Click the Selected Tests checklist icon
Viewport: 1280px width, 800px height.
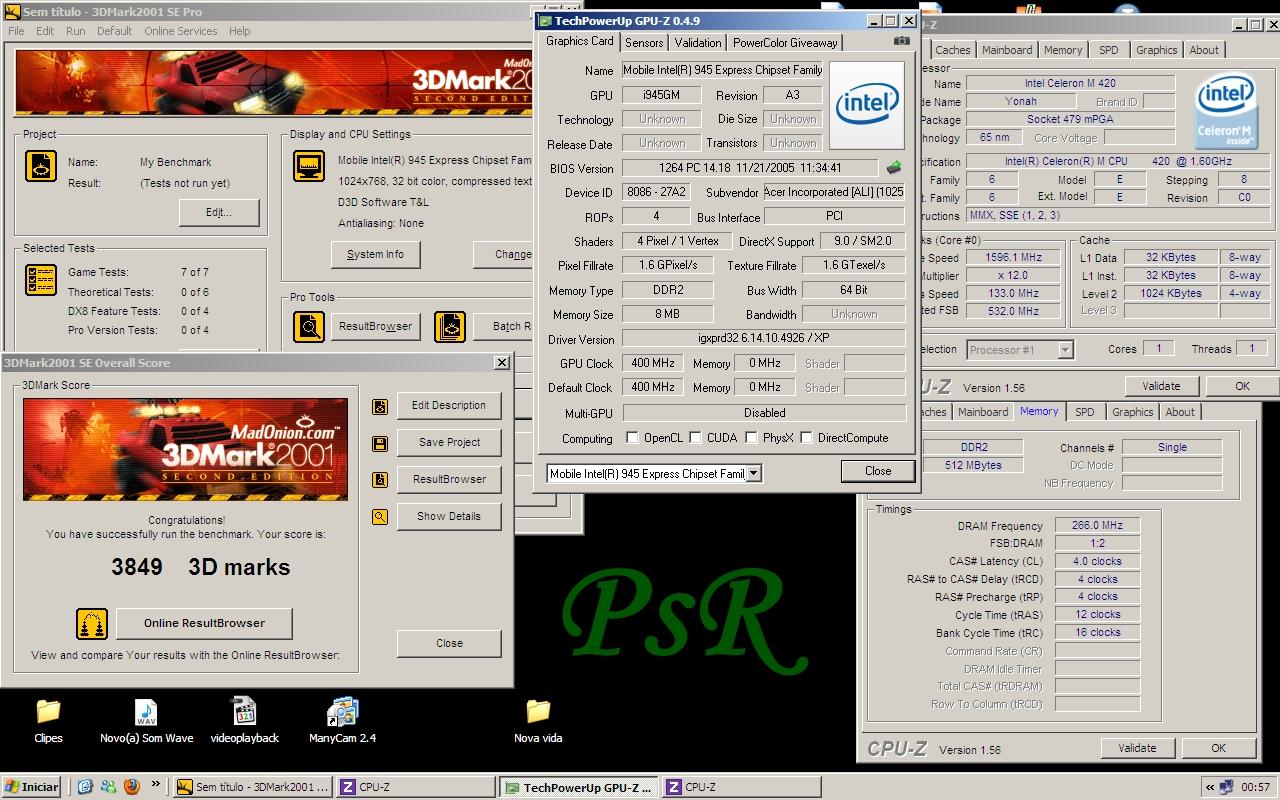coord(41,280)
